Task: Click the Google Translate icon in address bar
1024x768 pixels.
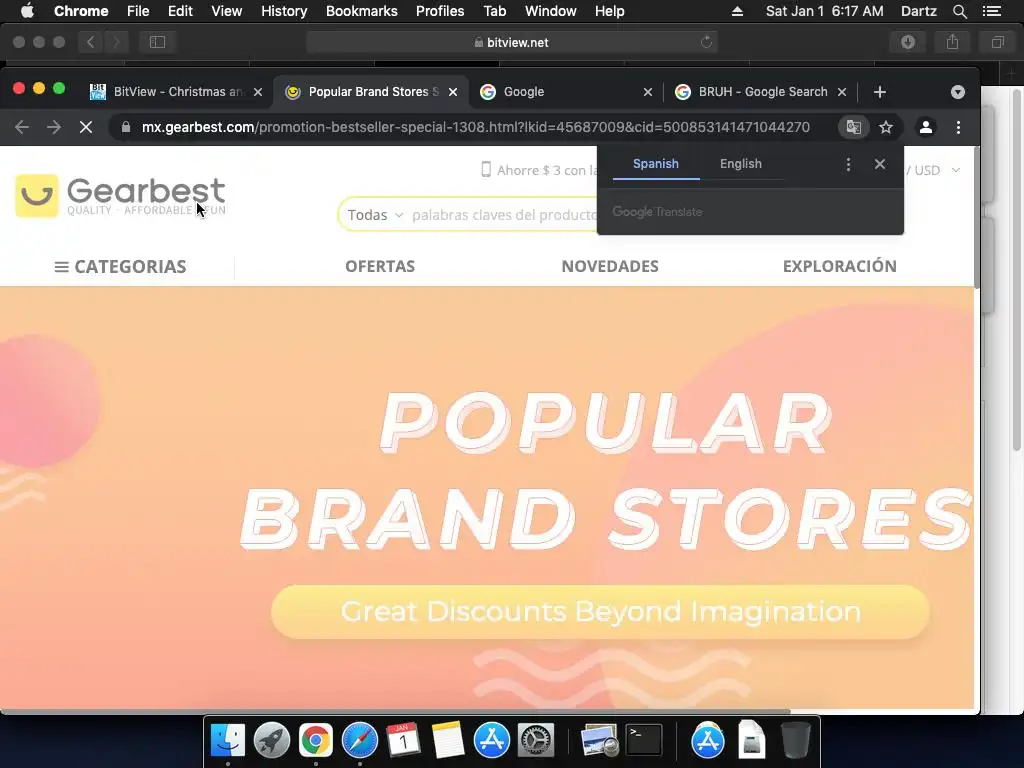Action: 854,127
